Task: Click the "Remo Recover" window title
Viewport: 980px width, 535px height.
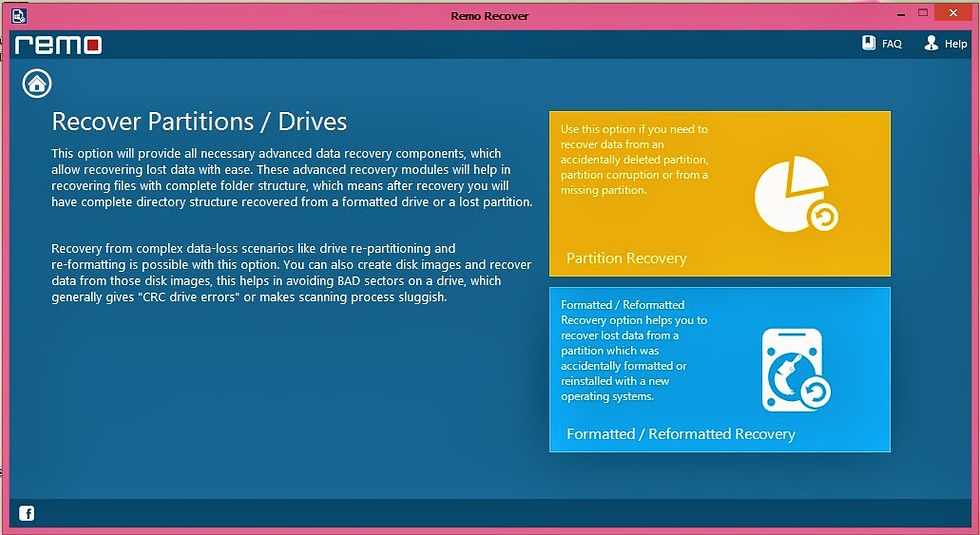Action: tap(489, 16)
